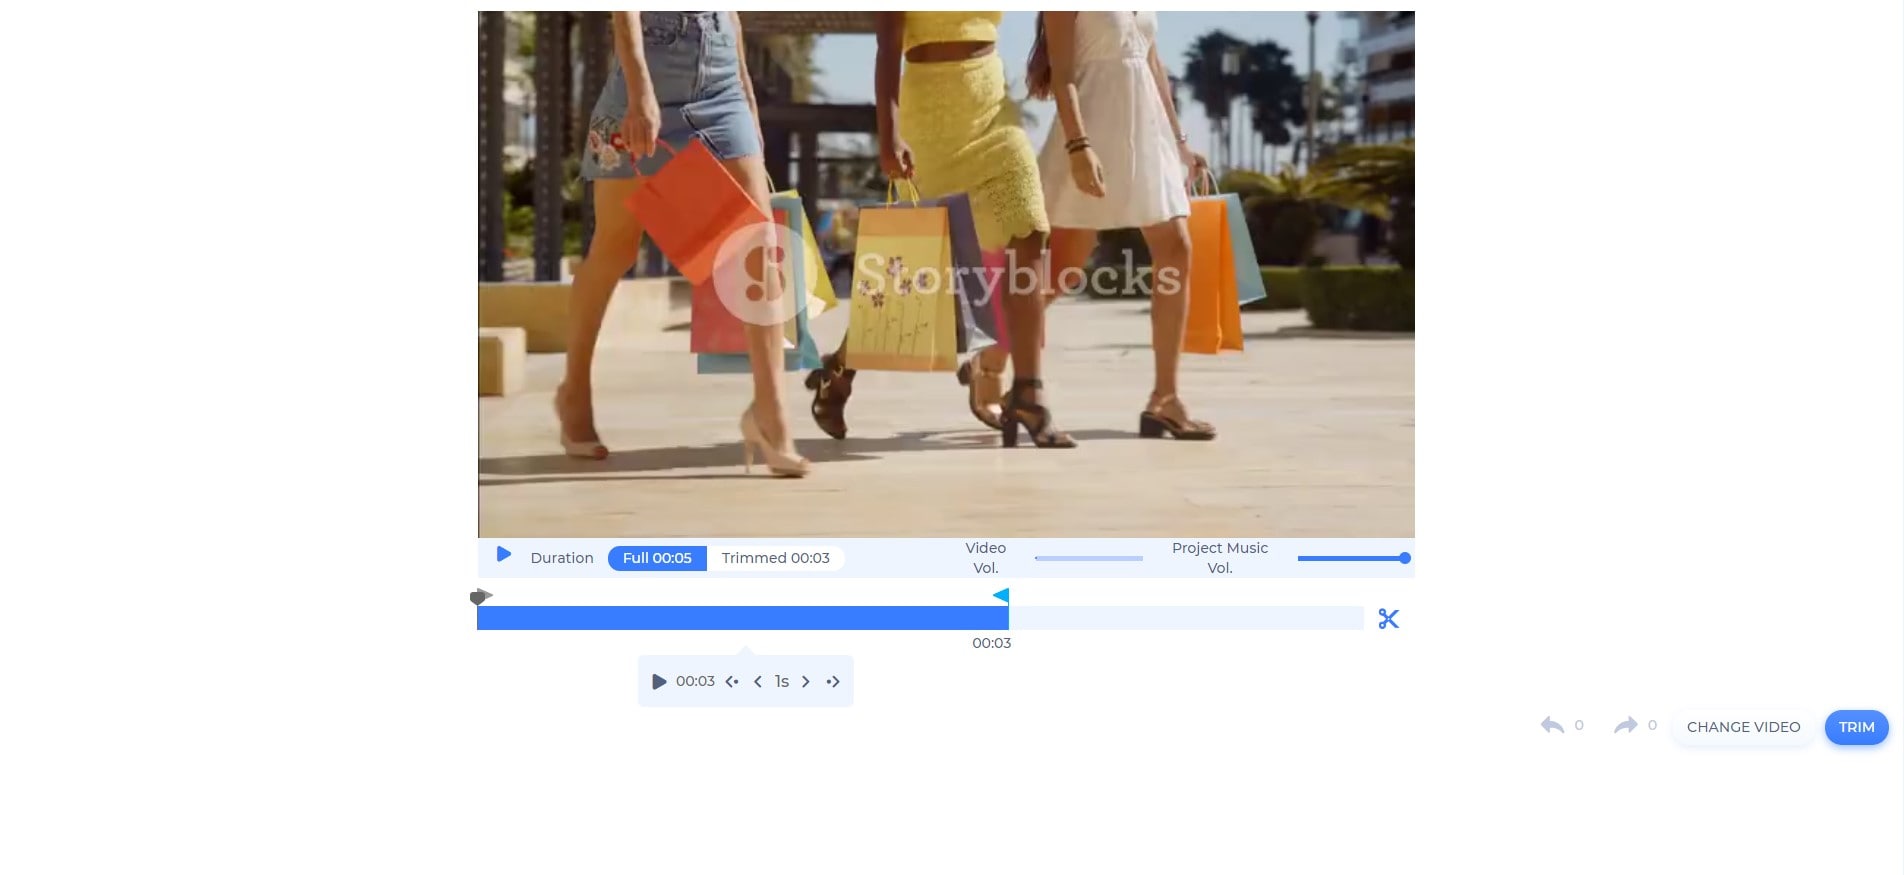Click the blue selected timeline segment

point(742,618)
